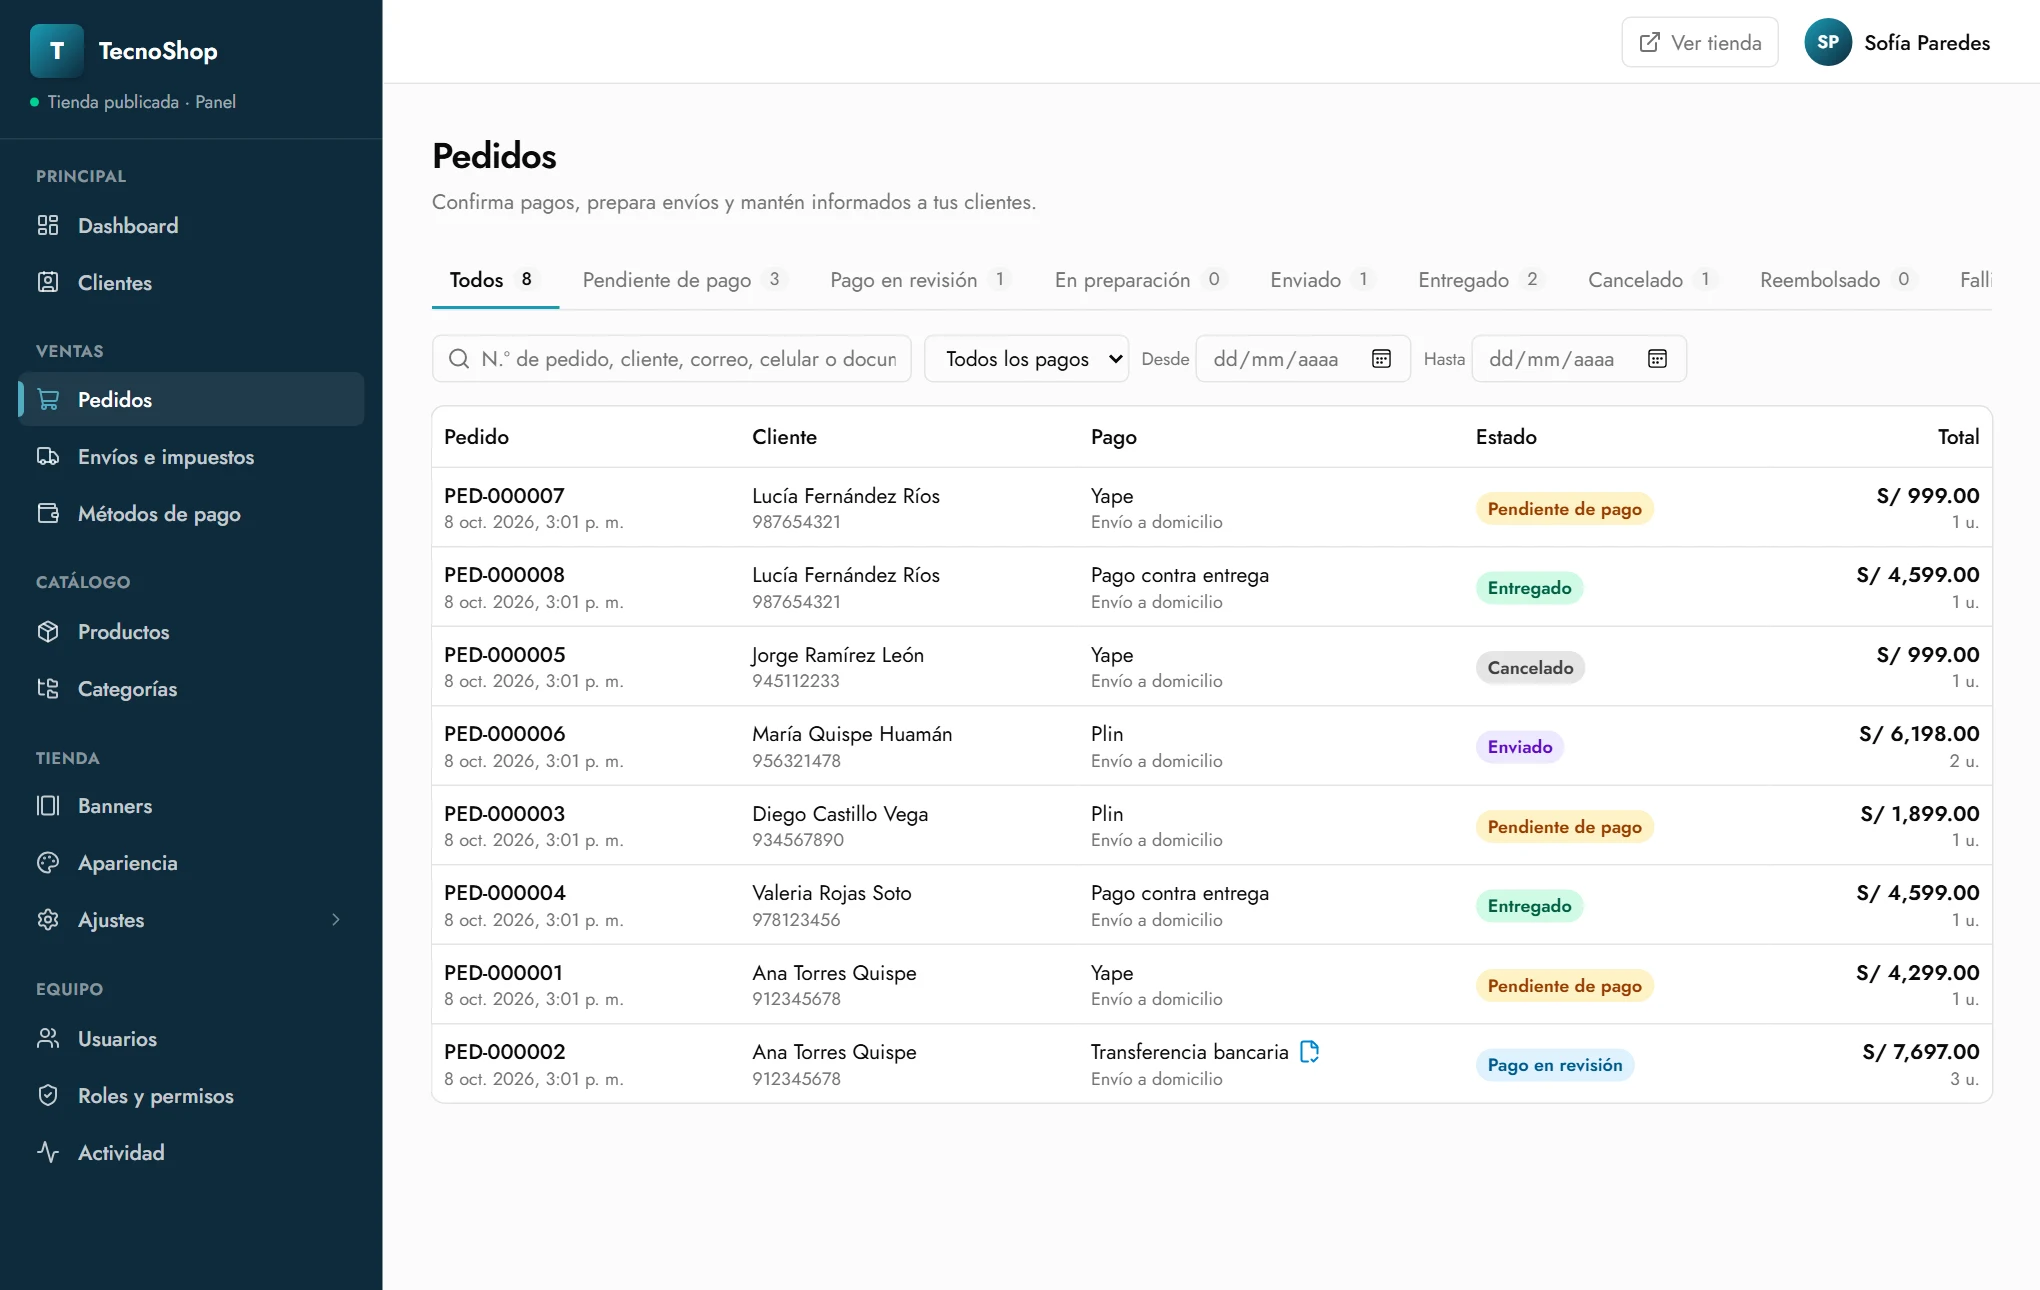Open the Todos los pagos dropdown

pos(1026,359)
